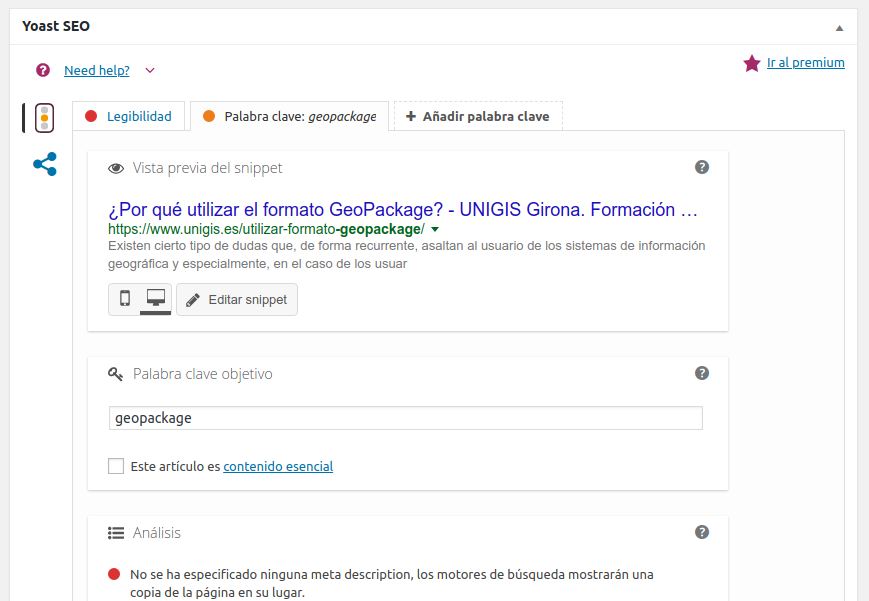Open the Need help? link
Image resolution: width=869 pixels, height=601 pixels.
97,70
